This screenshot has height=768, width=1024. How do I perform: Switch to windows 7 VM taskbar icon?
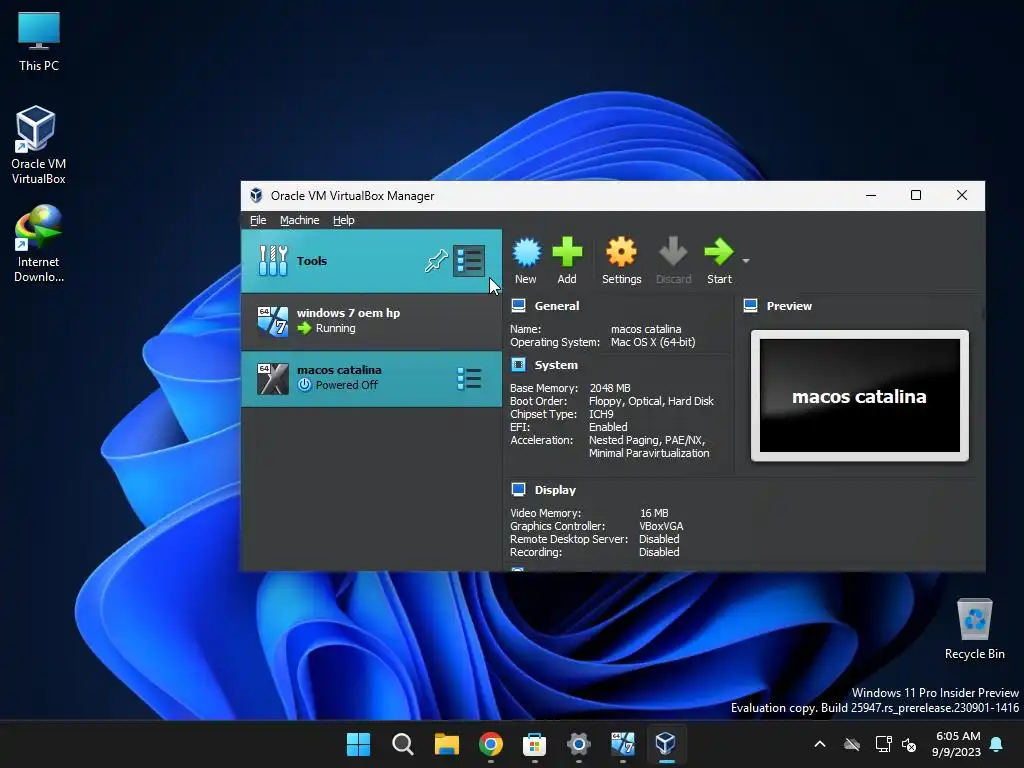point(622,744)
